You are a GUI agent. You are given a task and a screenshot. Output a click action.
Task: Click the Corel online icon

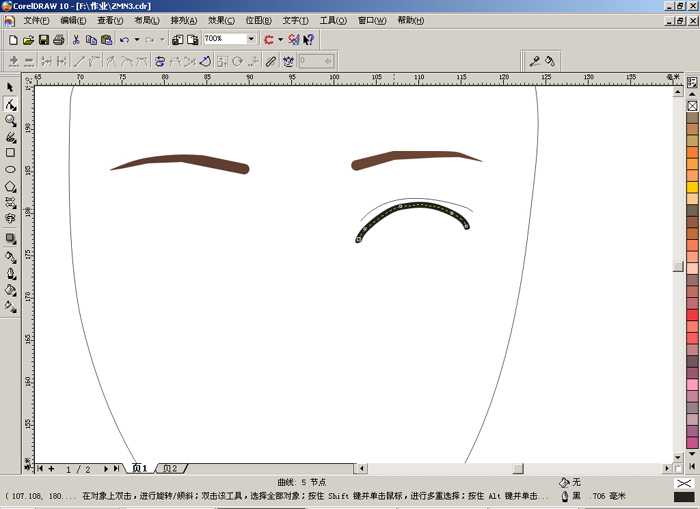[293, 40]
